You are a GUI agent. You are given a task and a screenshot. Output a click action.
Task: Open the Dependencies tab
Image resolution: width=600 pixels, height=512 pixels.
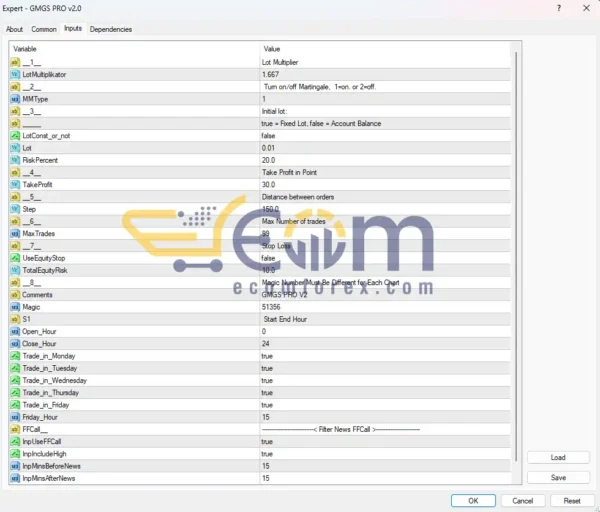[x=111, y=29]
